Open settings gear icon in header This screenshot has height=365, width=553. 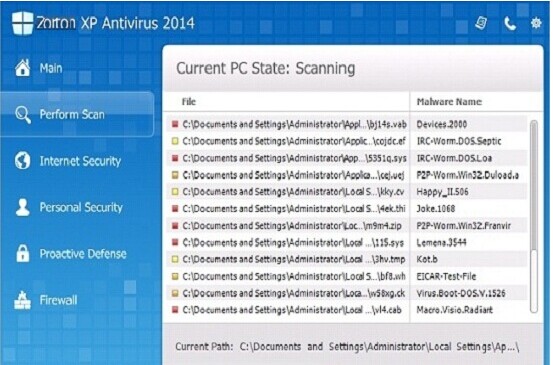click(536, 23)
